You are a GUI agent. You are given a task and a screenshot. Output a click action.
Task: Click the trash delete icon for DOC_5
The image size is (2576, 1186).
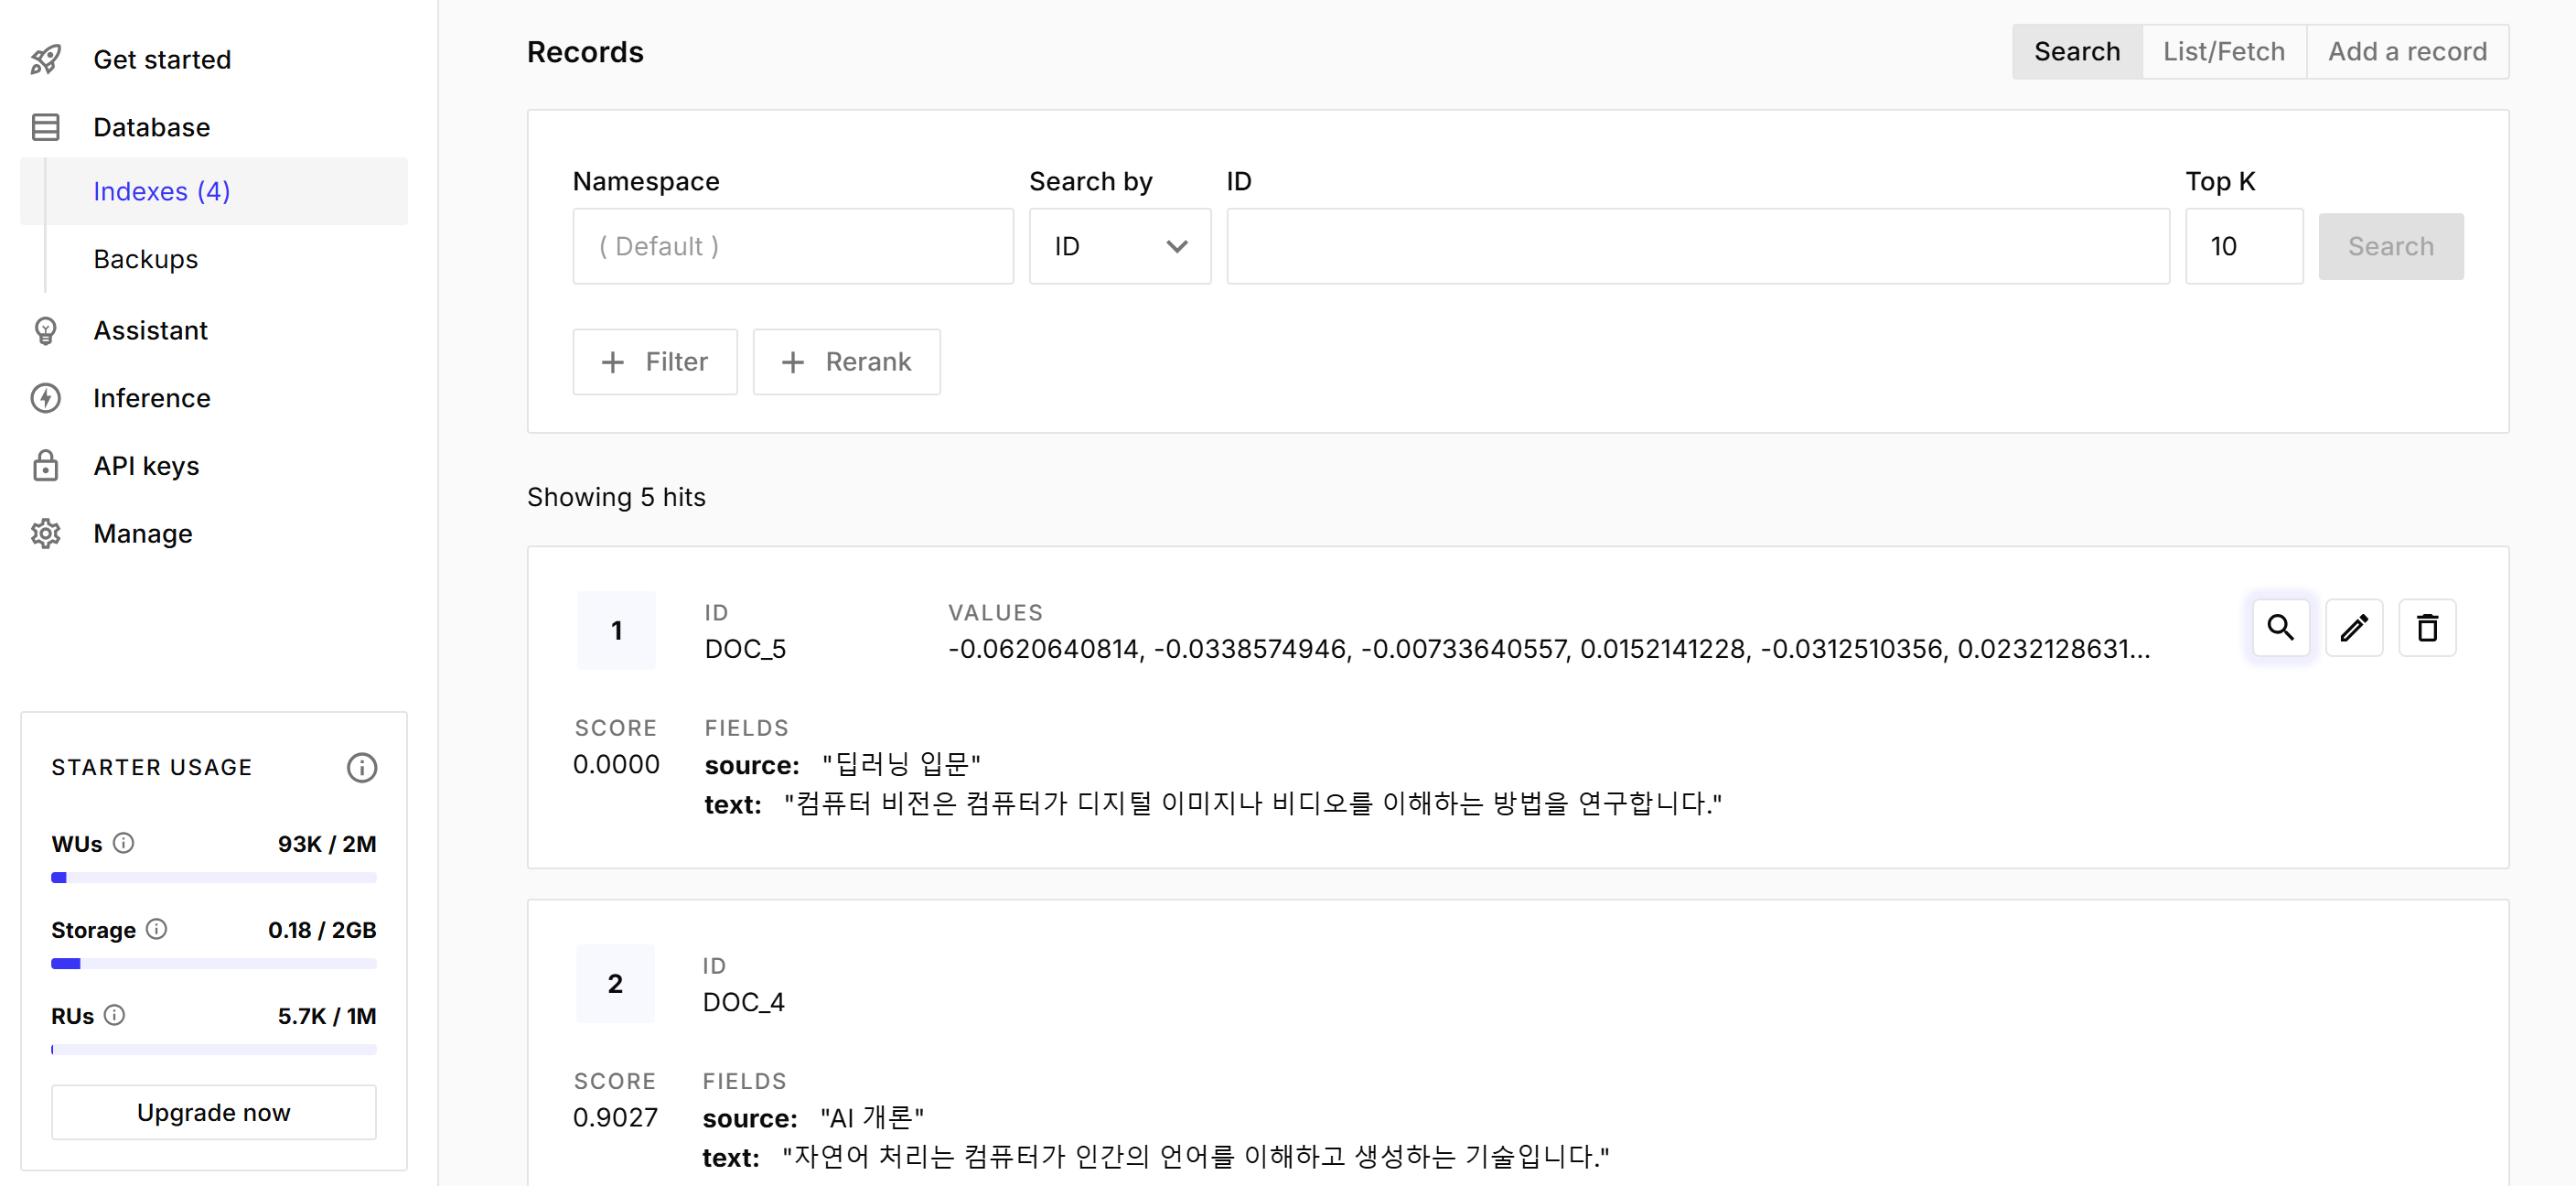coord(2427,628)
